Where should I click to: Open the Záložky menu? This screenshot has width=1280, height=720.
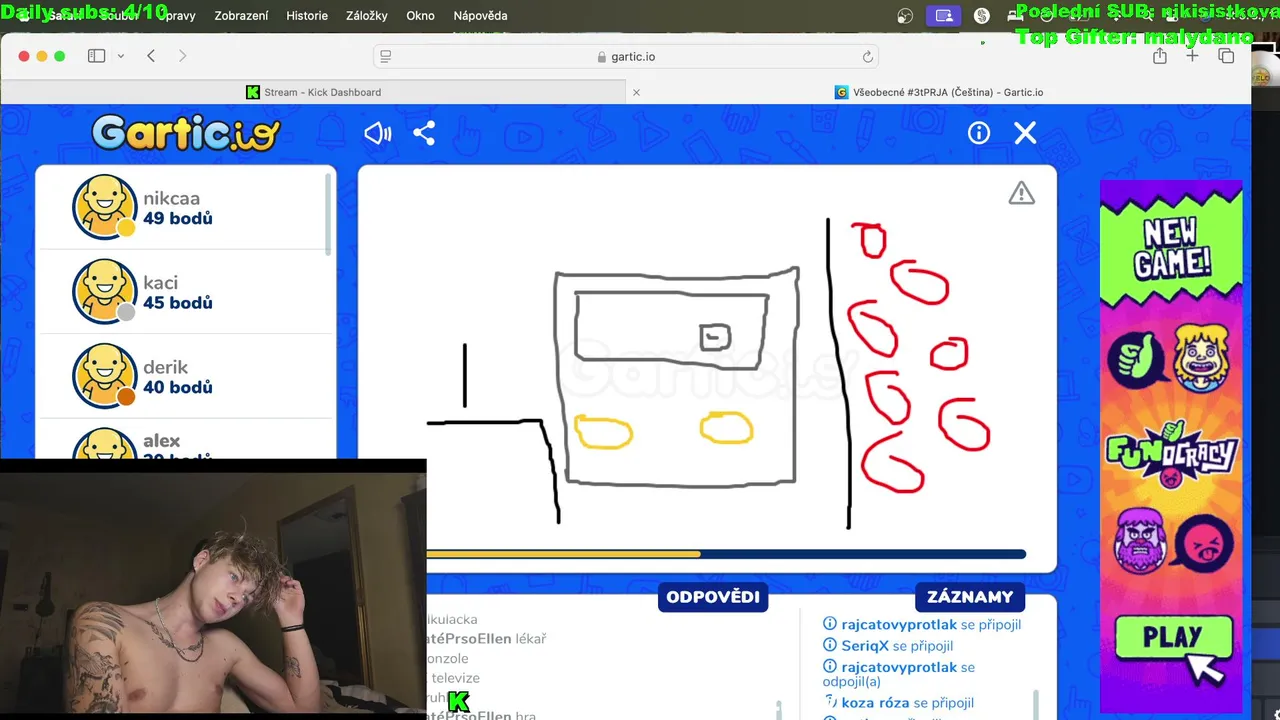coord(366,16)
